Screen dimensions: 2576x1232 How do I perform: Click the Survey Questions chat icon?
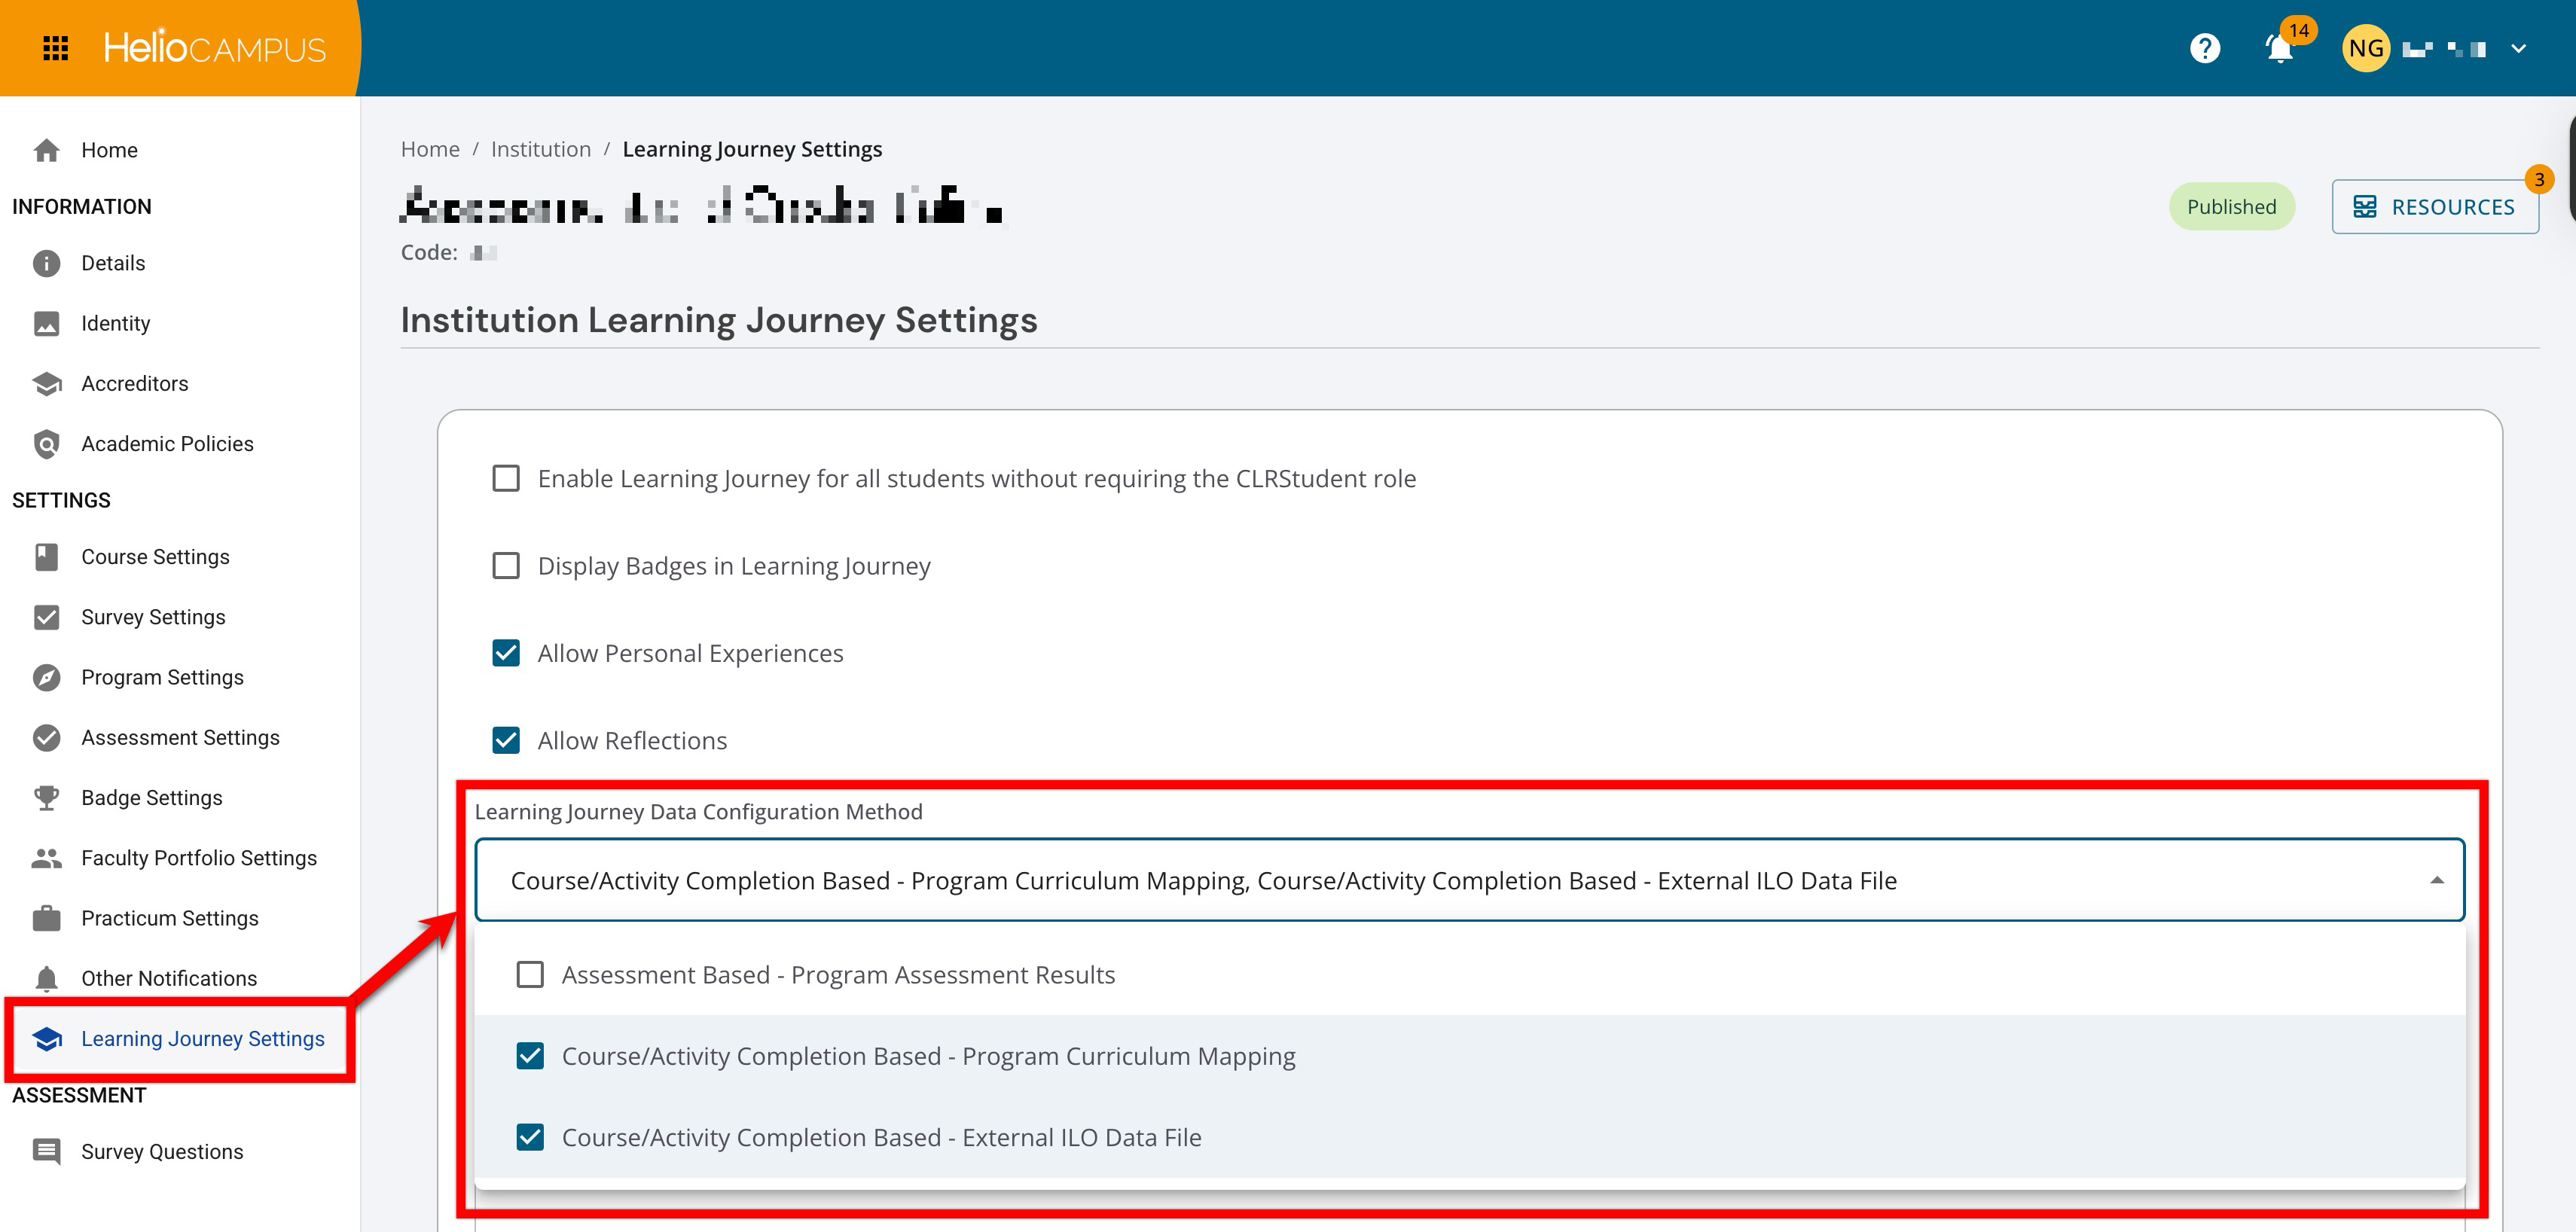click(46, 1152)
